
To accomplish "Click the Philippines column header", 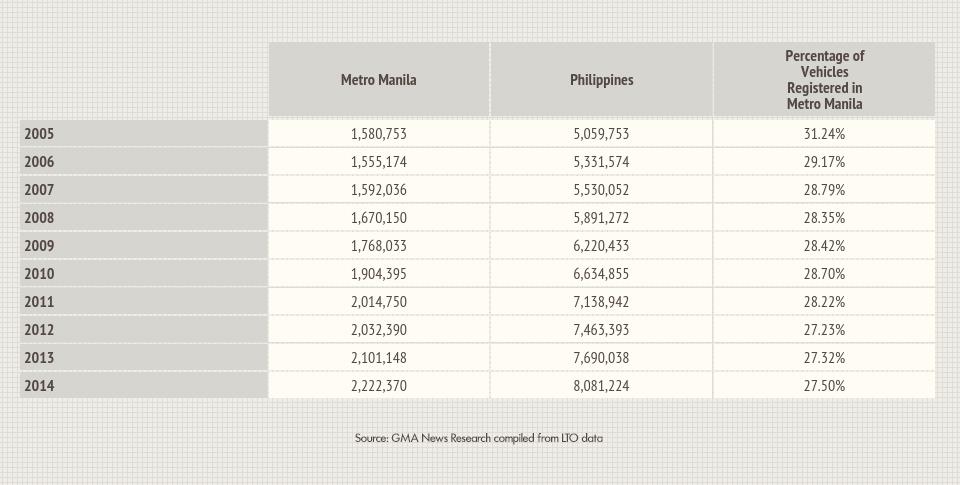I will click(601, 80).
